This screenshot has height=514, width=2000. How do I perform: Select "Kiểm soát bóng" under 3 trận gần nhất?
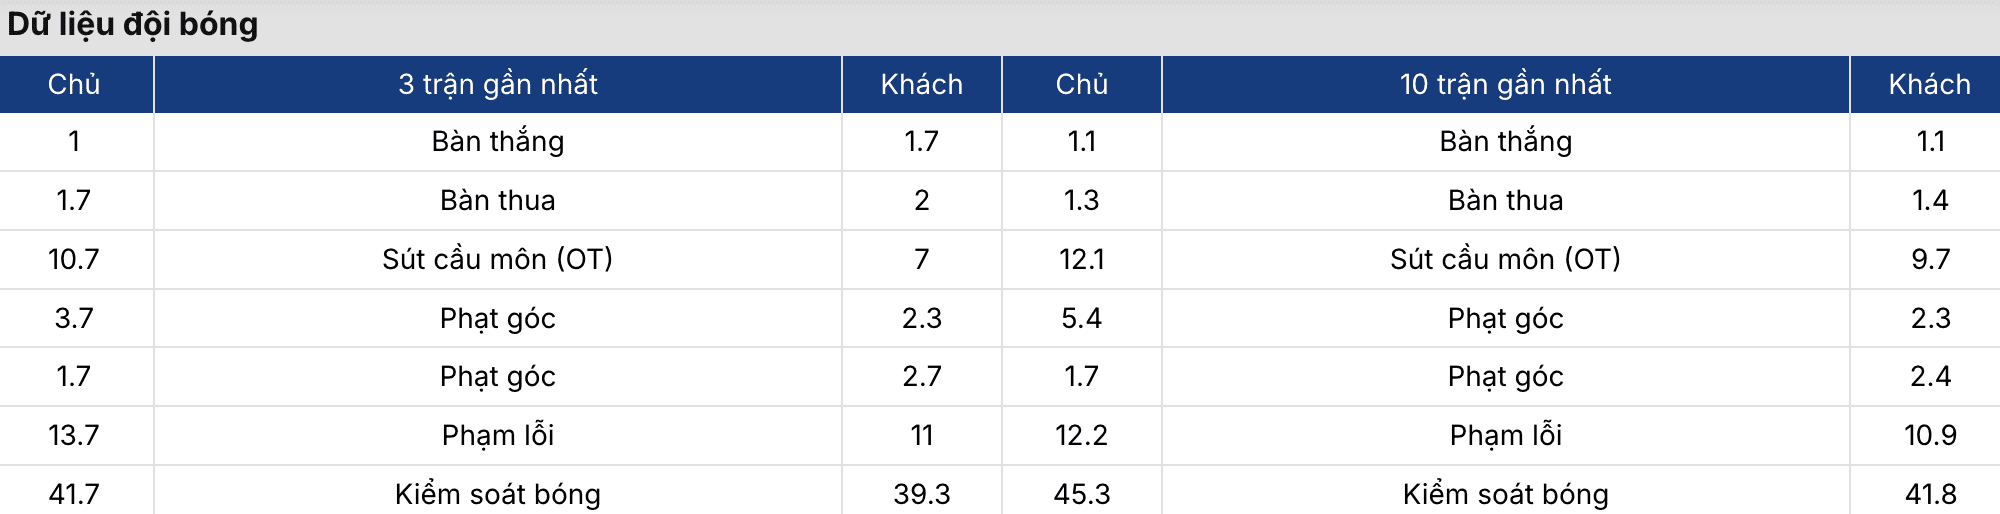(497, 494)
